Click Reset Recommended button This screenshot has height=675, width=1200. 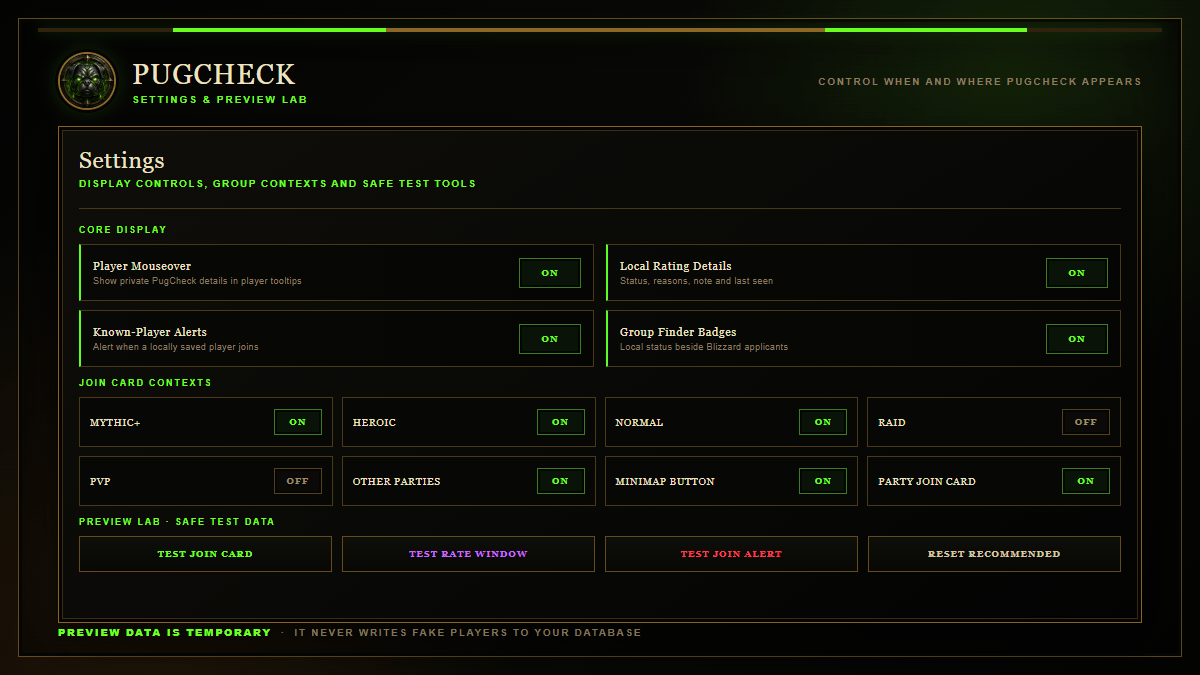tap(994, 554)
